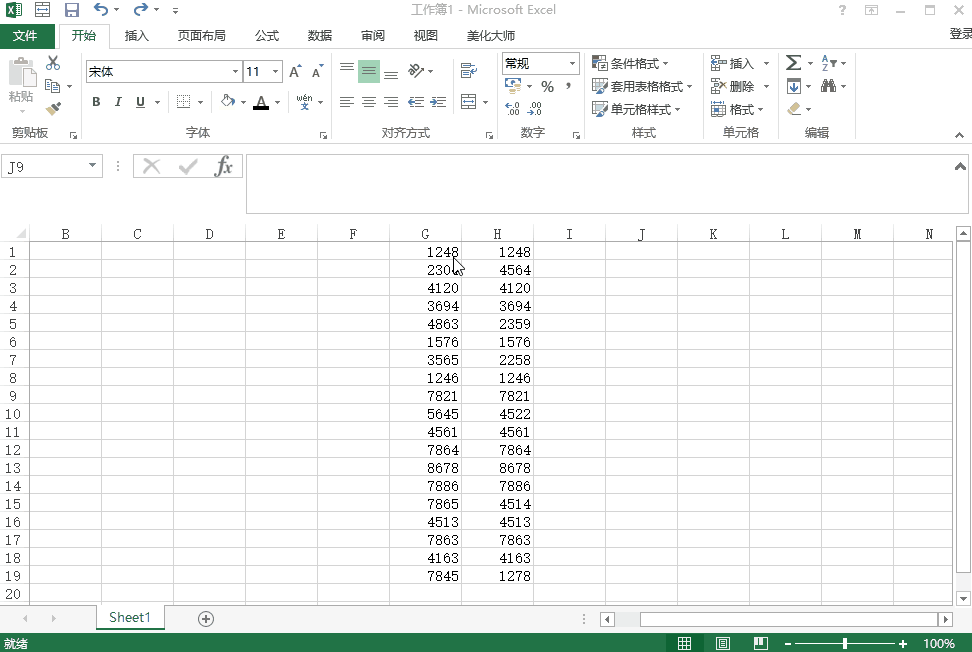972x652 pixels.
Task: Decrease decimal places
Action: (534, 109)
